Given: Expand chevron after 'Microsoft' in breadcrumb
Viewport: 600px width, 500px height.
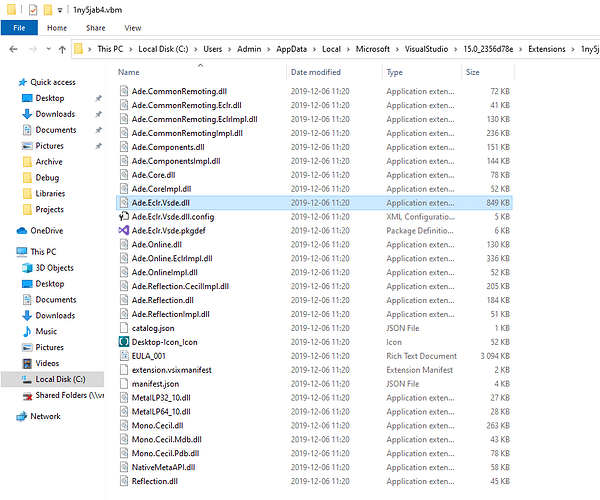Looking at the screenshot, I should point(397,49).
